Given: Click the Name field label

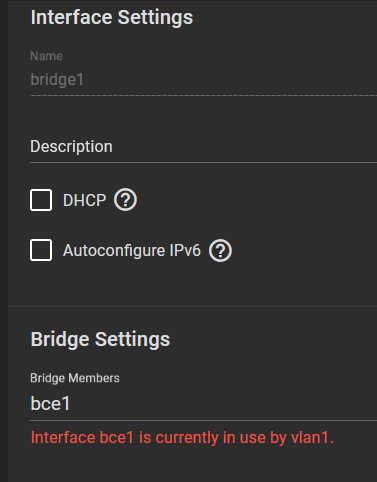Looking at the screenshot, I should pyautogui.click(x=46, y=56).
